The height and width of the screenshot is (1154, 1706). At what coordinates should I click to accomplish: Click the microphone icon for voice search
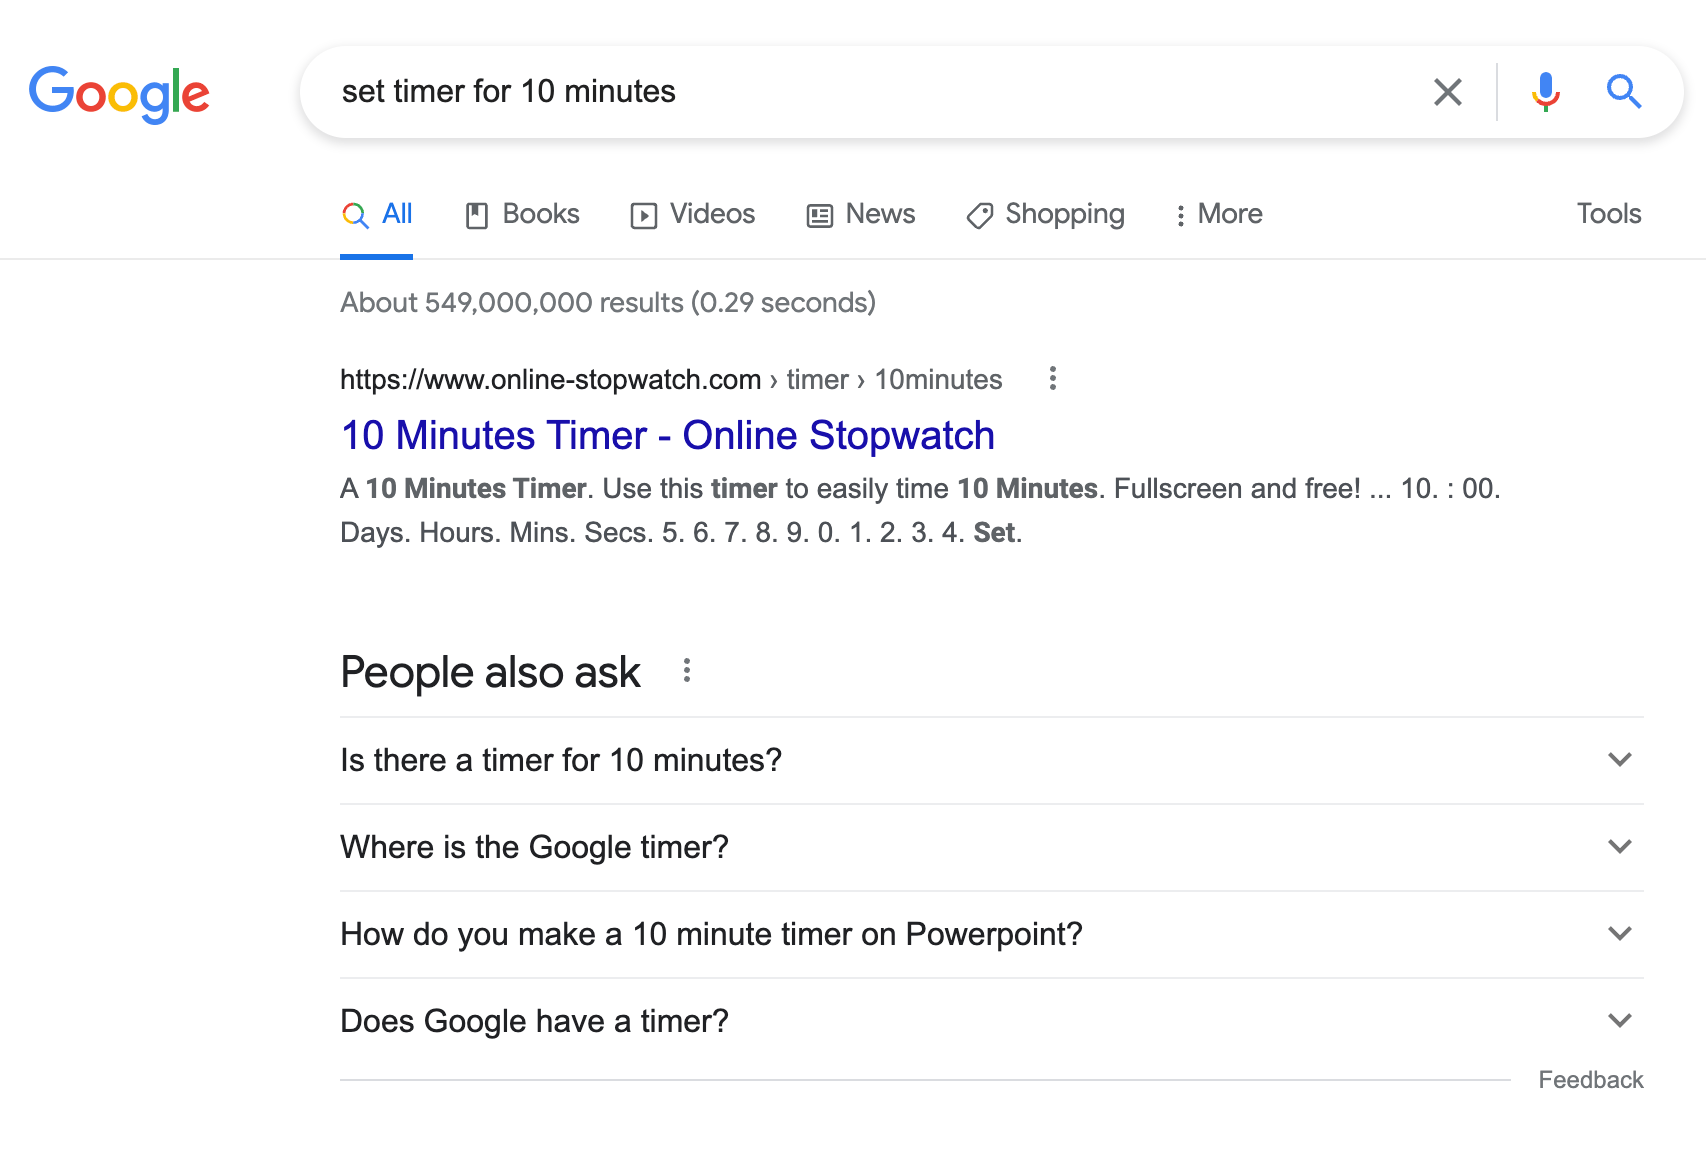[1545, 92]
